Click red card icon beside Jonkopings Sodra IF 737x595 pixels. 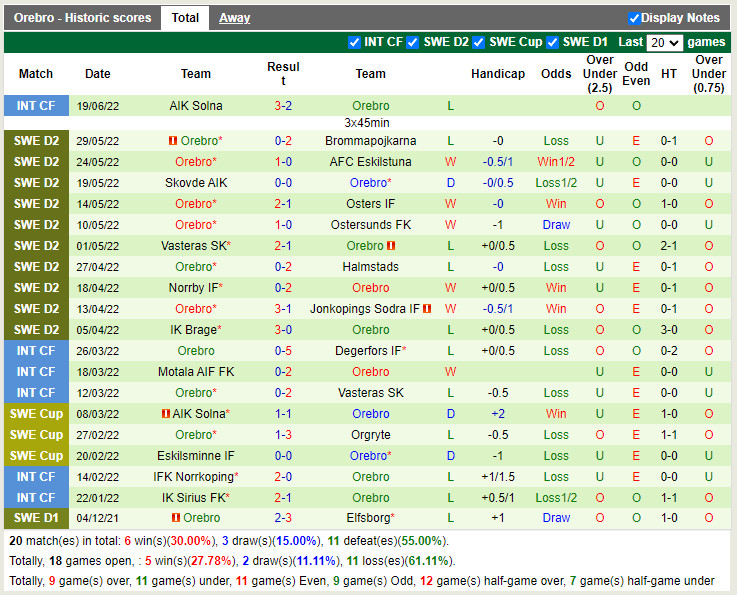[x=427, y=309]
